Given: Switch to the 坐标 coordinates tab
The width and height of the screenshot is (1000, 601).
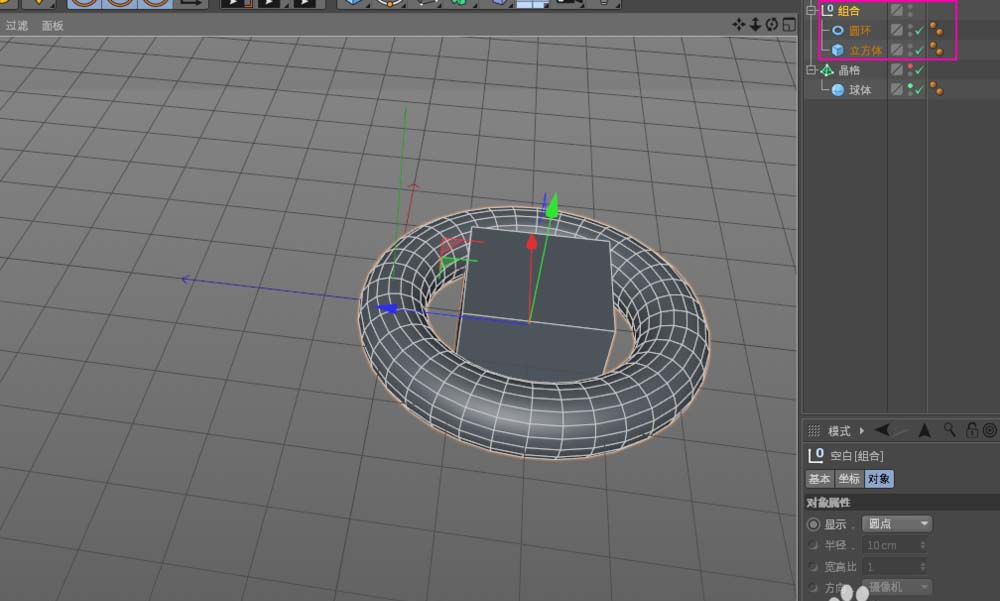Looking at the screenshot, I should pyautogui.click(x=850, y=478).
